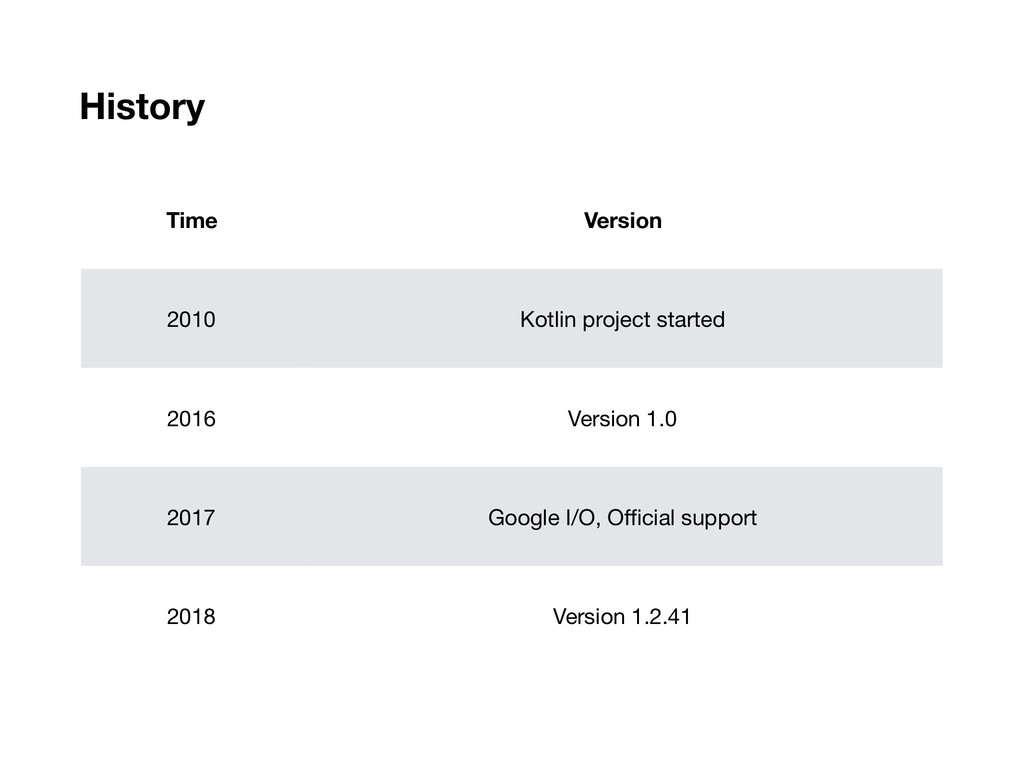This screenshot has width=1024, height=768.
Task: Select the Time column header
Action: tap(191, 221)
